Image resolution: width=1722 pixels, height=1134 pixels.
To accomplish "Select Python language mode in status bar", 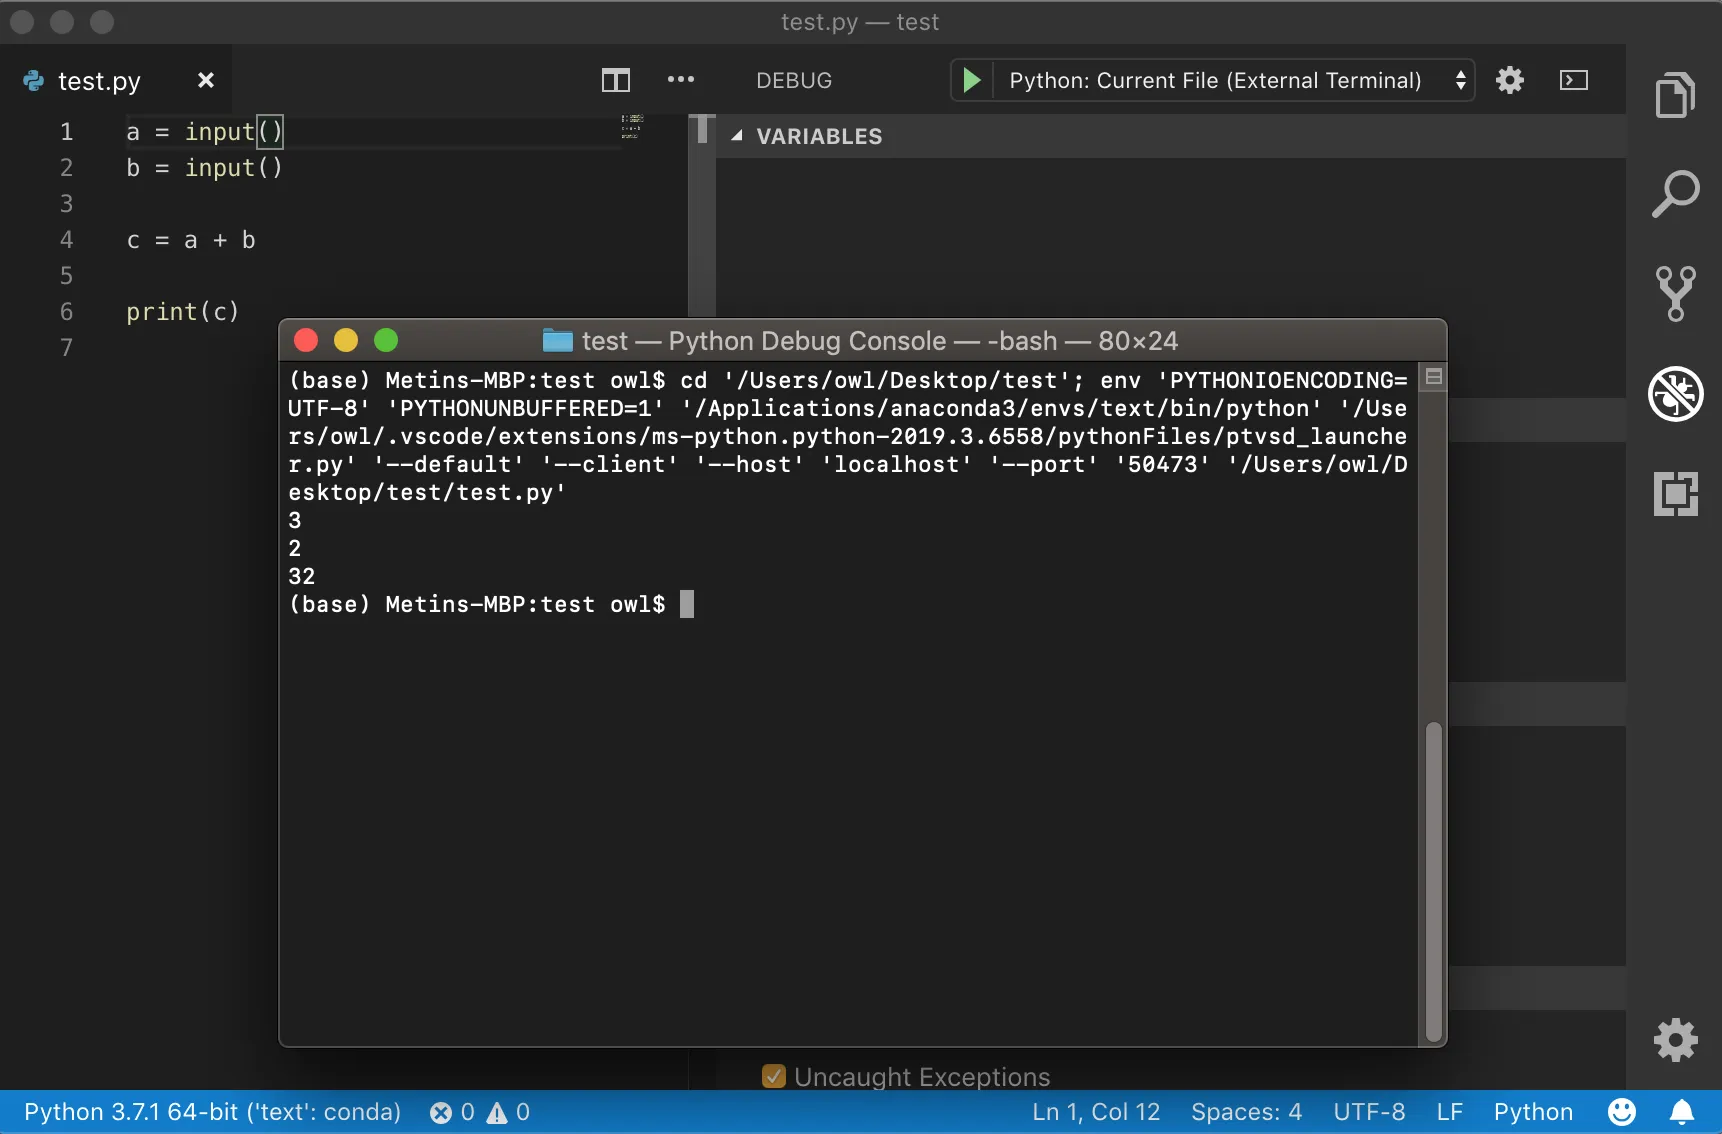I will 1533,1112.
